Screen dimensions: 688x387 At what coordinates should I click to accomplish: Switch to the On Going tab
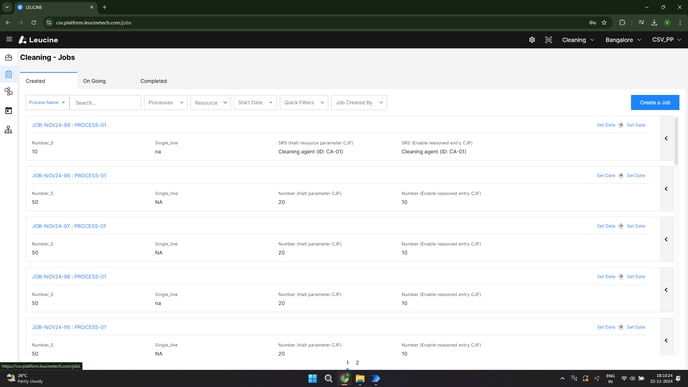click(94, 81)
